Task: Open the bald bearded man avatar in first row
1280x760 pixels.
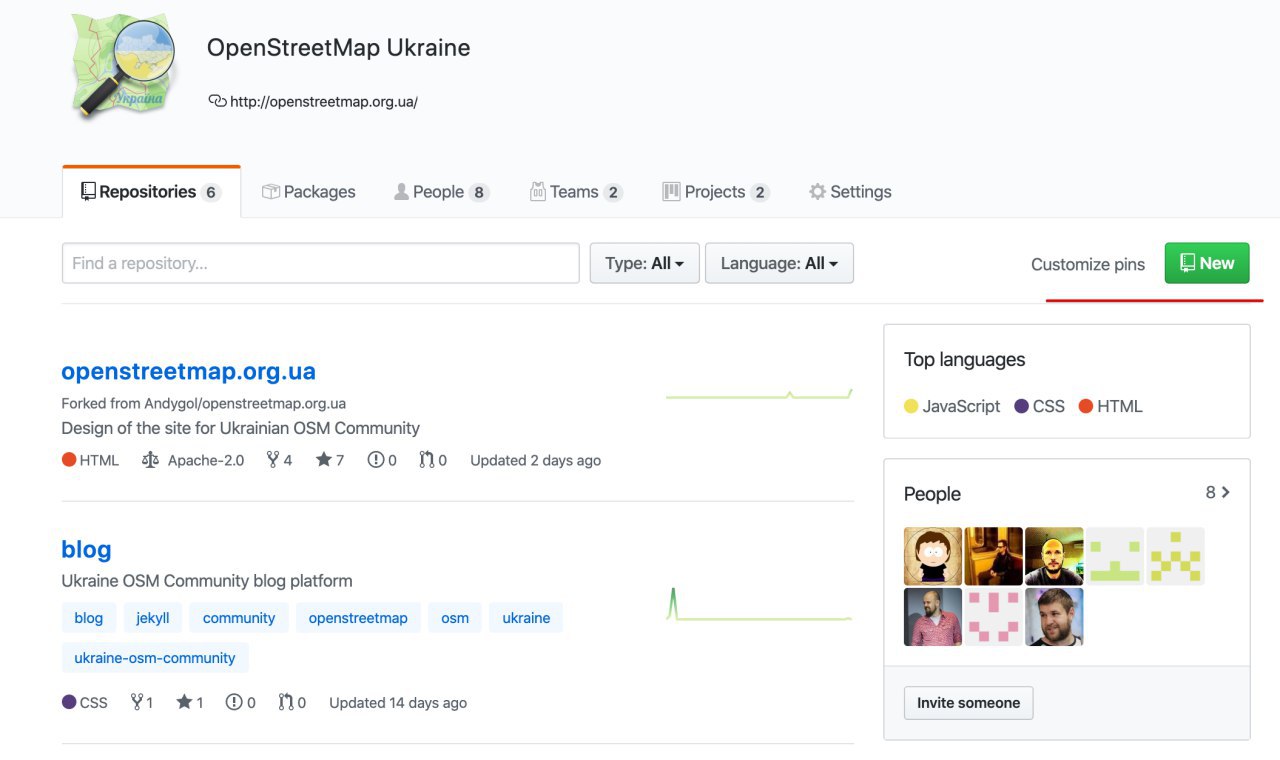Action: coord(1054,556)
